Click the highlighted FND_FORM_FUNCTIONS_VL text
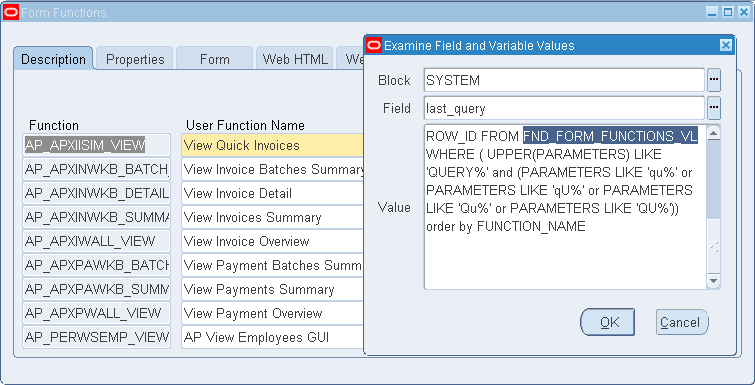Viewport: 755px width, 385px height. [611, 136]
